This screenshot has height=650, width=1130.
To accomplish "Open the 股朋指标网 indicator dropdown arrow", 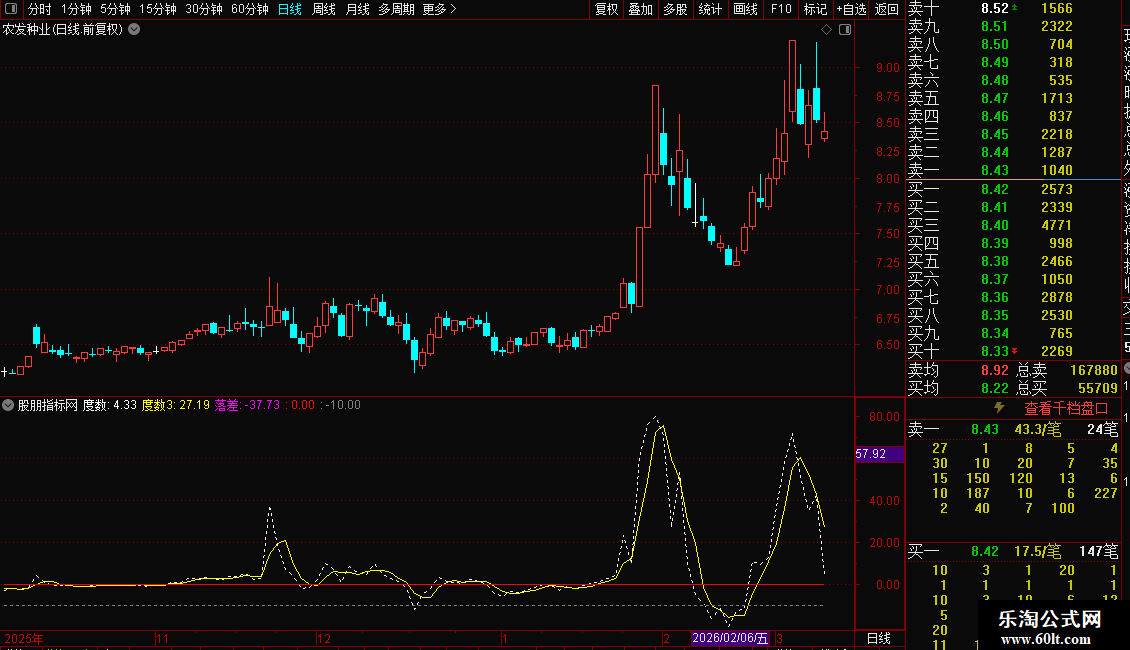I will (x=8, y=405).
